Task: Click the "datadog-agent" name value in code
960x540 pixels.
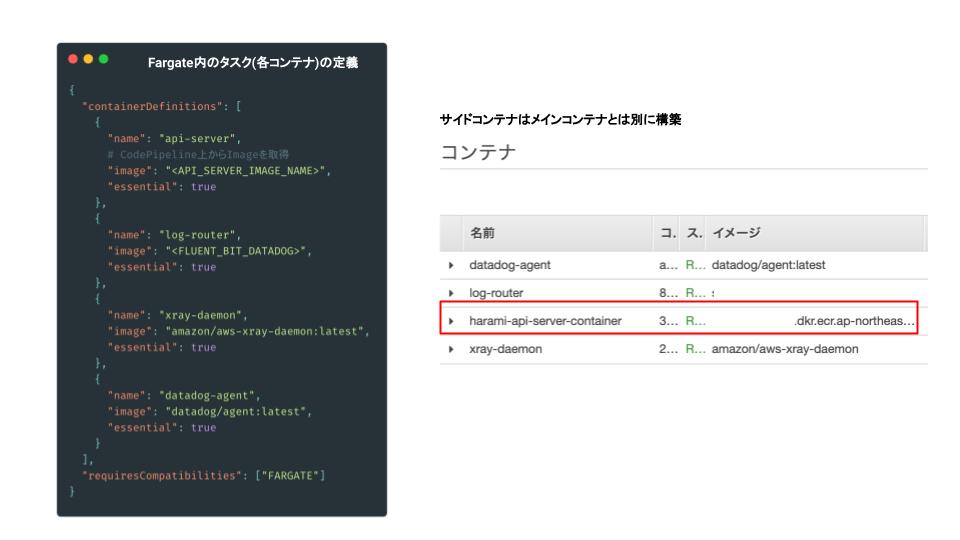Action: click(x=209, y=396)
